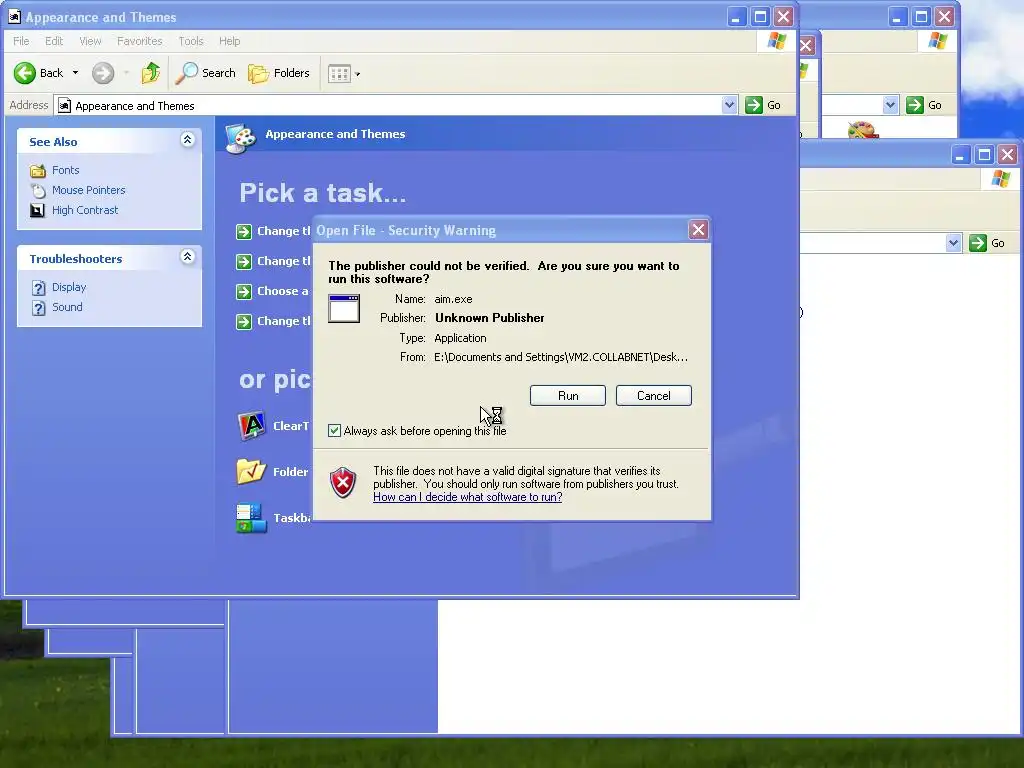Click the Display help icon

pyautogui.click(x=39, y=288)
